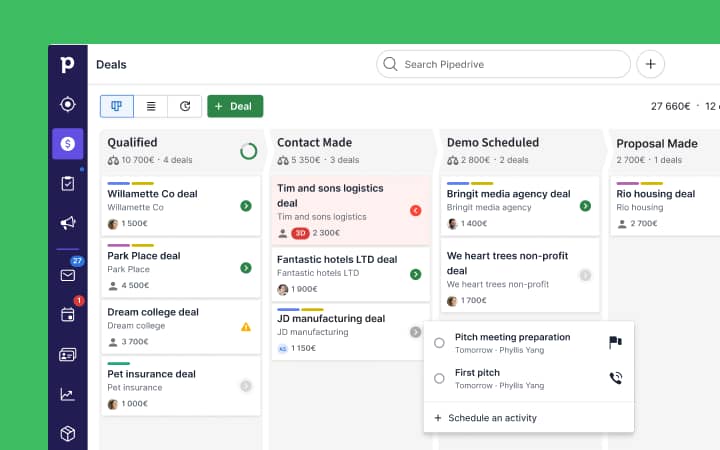The height and width of the screenshot is (450, 720).
Task: Mark First pitch activity as done
Action: (439, 378)
